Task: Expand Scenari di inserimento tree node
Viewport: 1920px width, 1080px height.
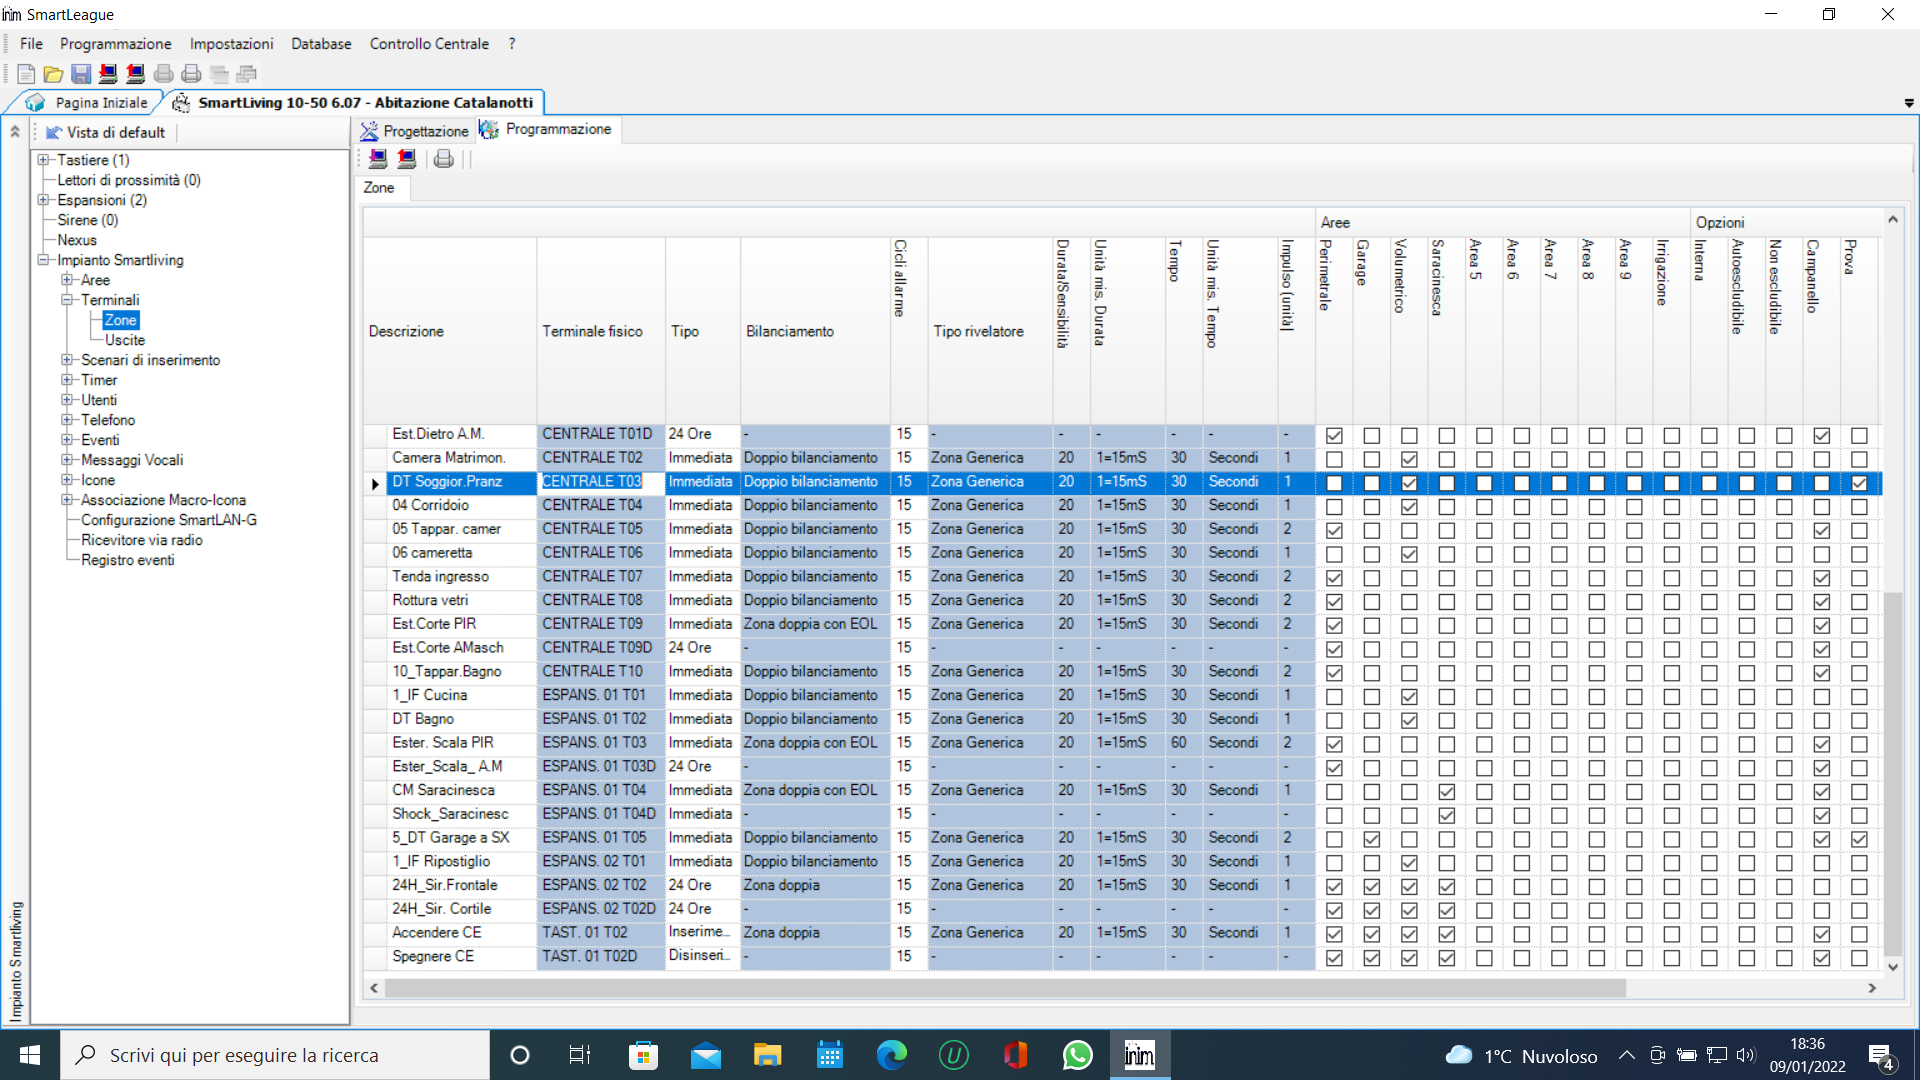Action: click(x=67, y=360)
